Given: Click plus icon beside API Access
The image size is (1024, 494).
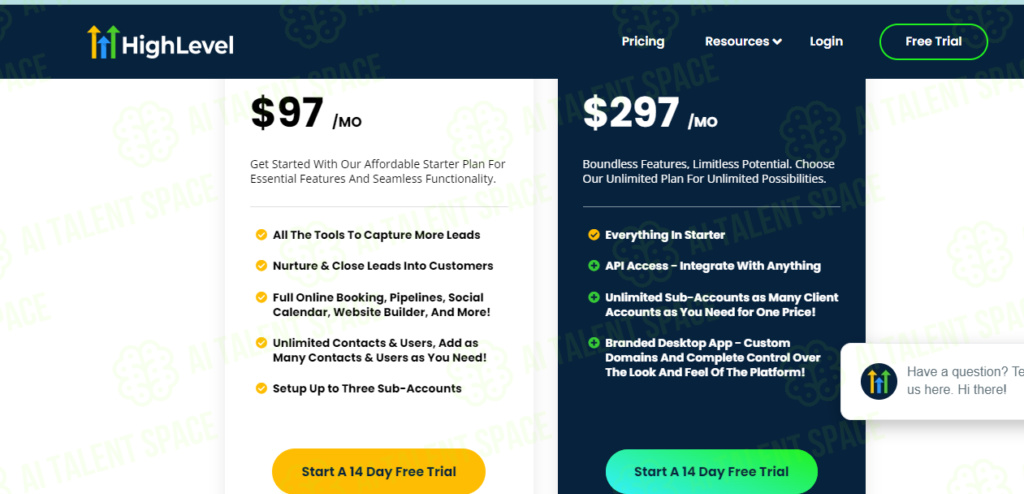Looking at the screenshot, I should point(594,266).
